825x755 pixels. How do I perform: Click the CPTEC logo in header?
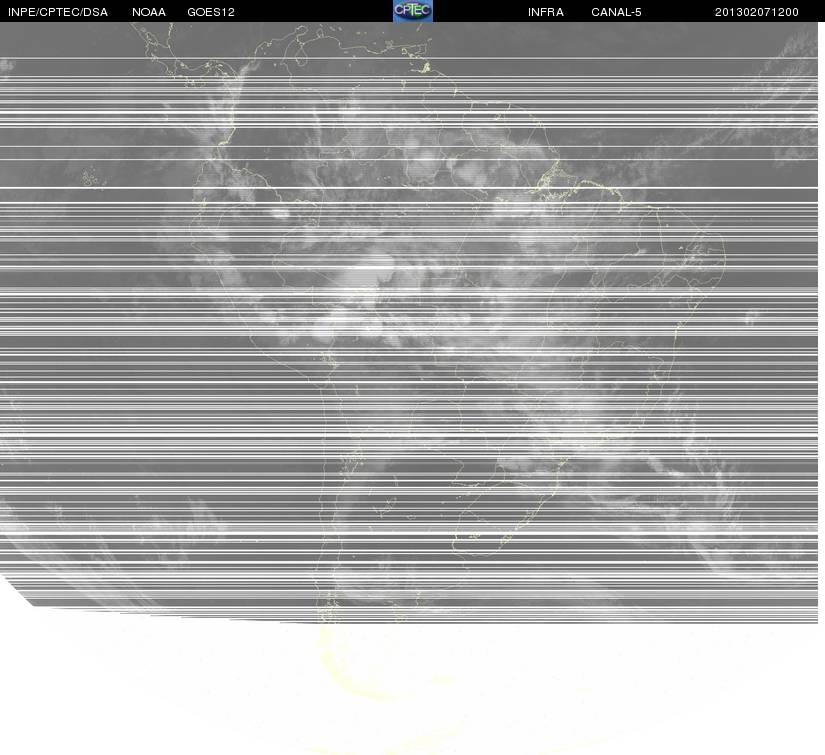(x=413, y=11)
